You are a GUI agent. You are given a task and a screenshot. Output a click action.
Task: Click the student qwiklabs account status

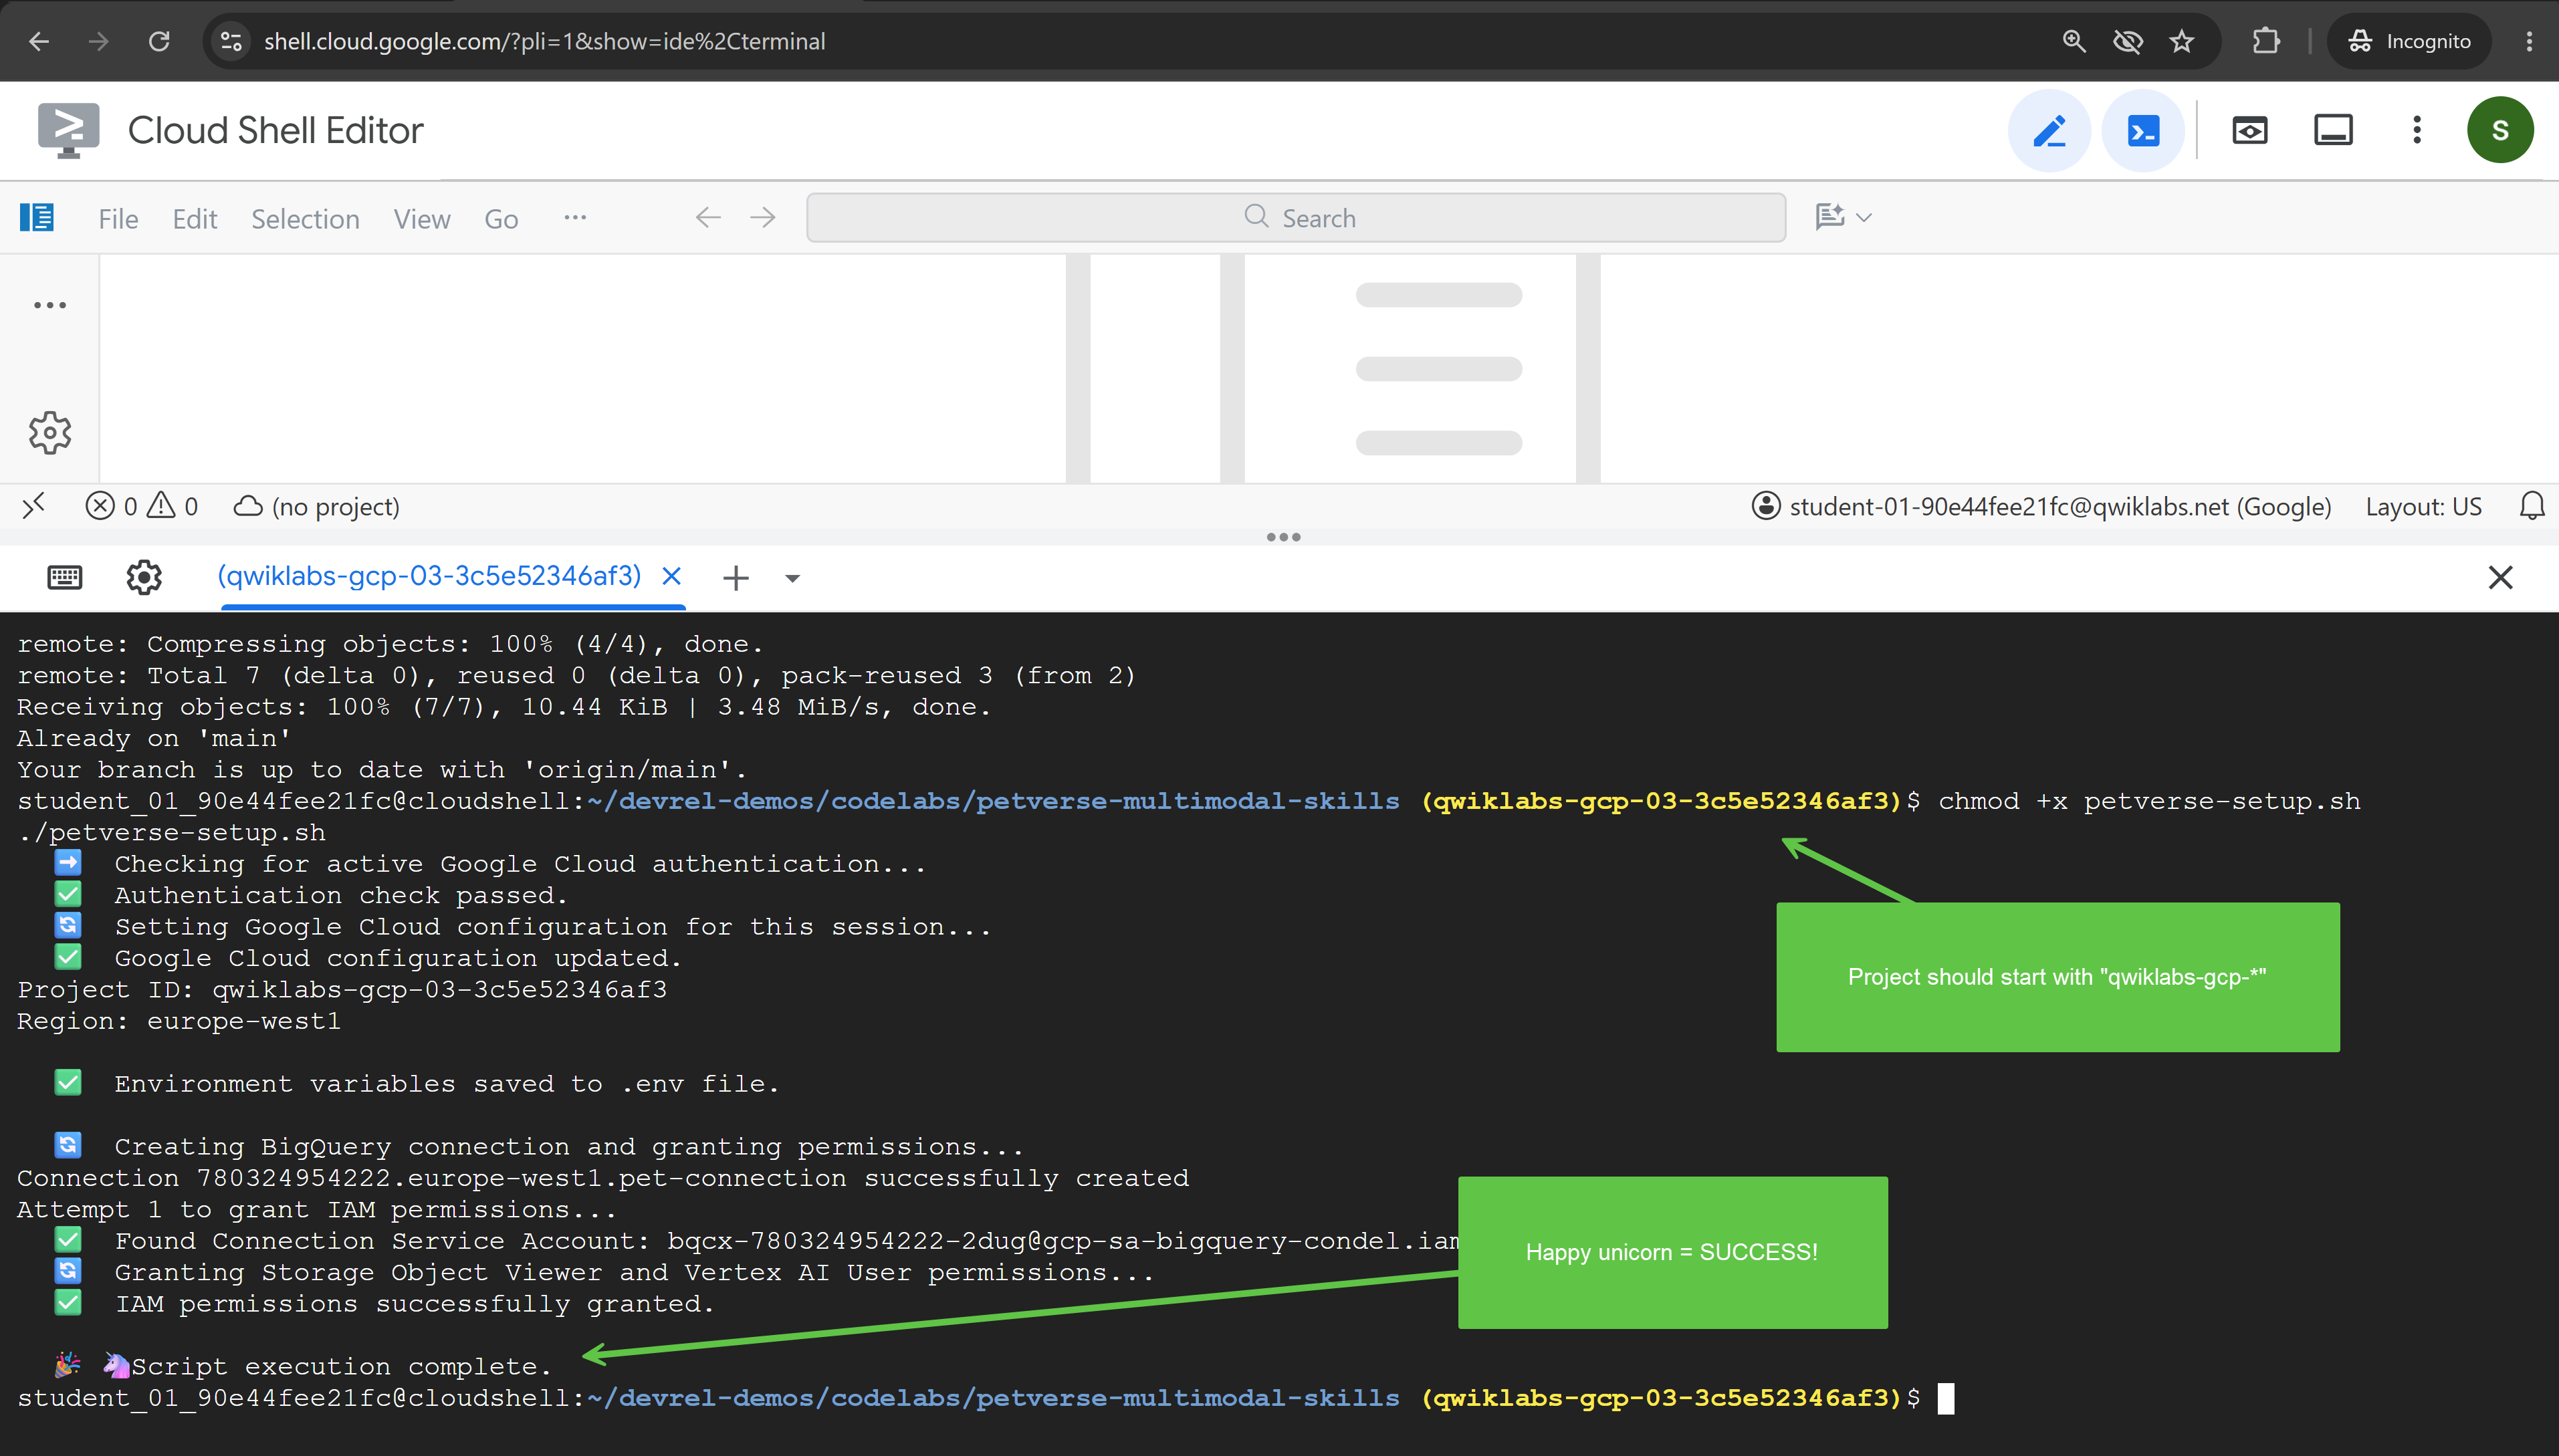(2041, 507)
